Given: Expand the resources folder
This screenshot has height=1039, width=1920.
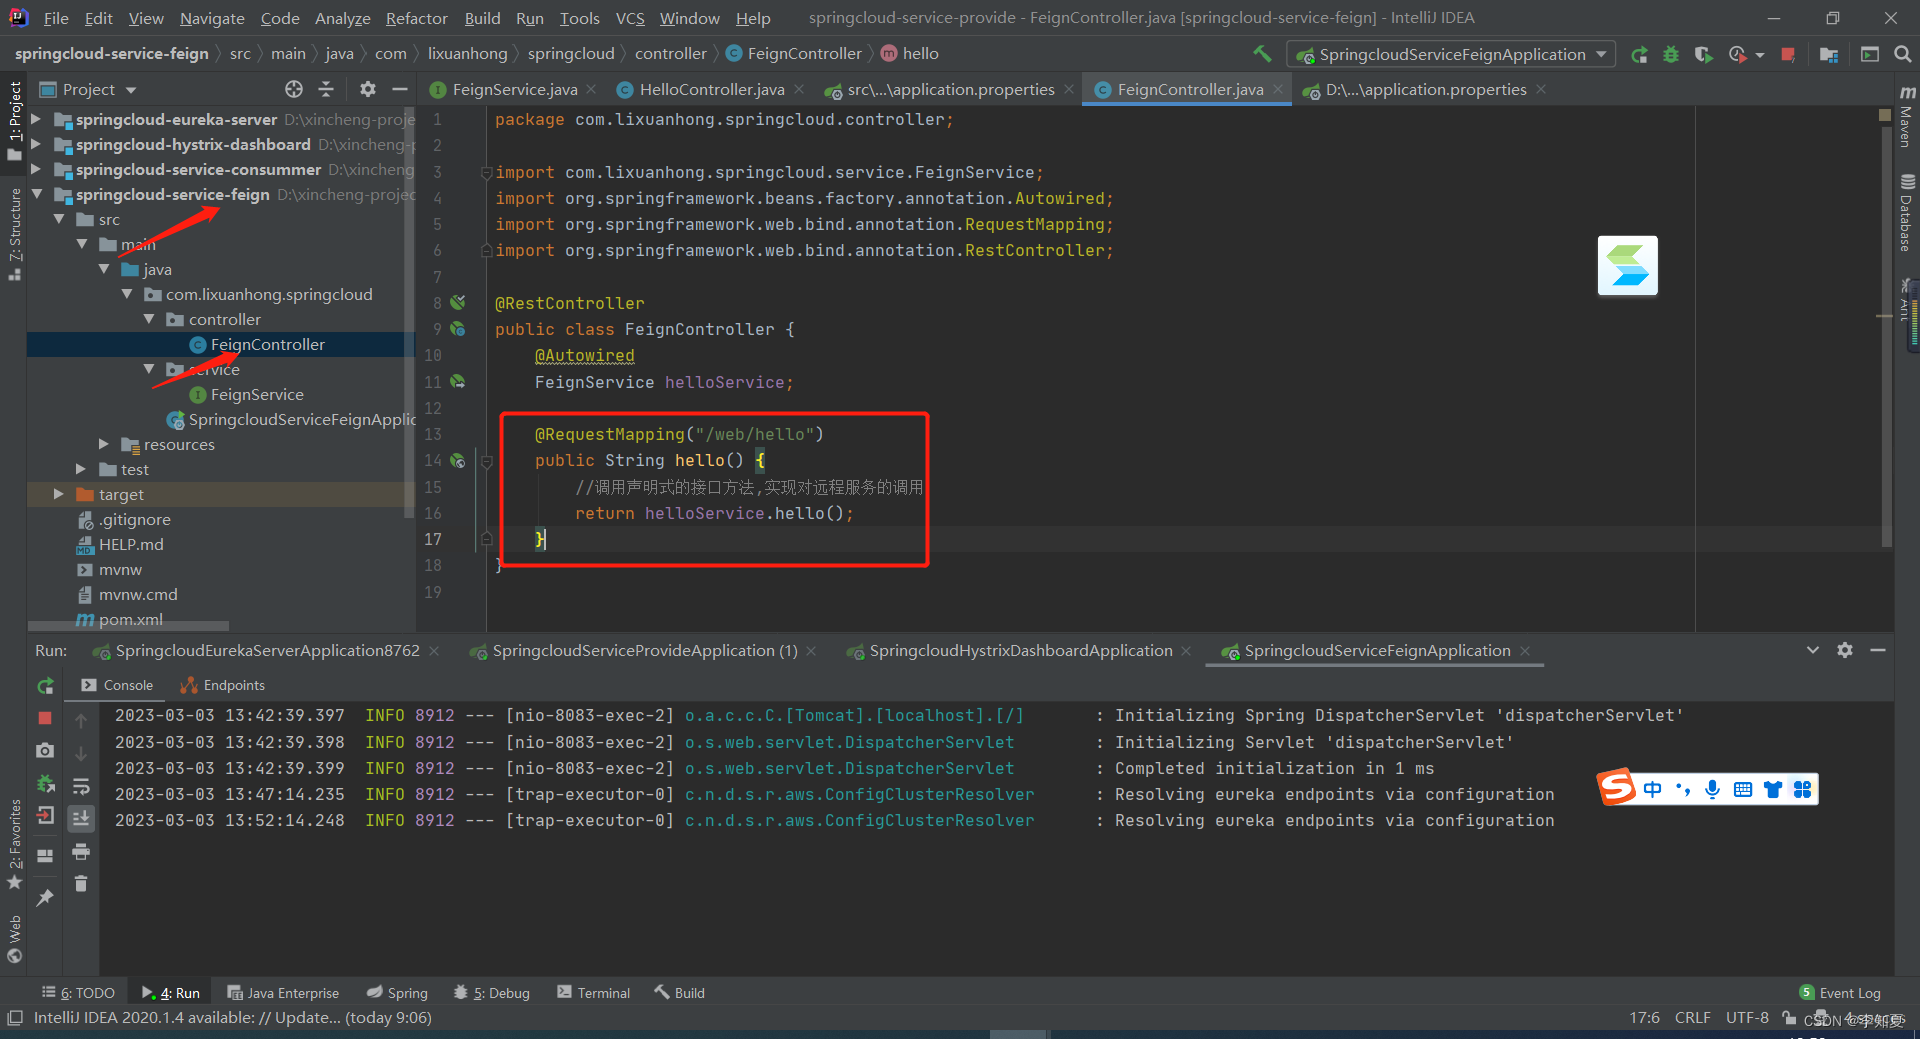Looking at the screenshot, I should 104,444.
